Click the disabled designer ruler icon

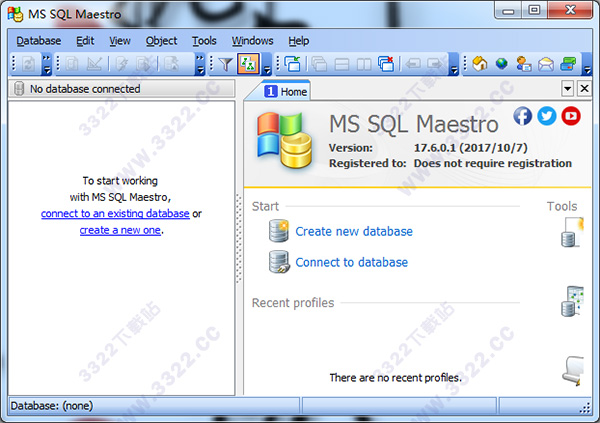[94, 64]
